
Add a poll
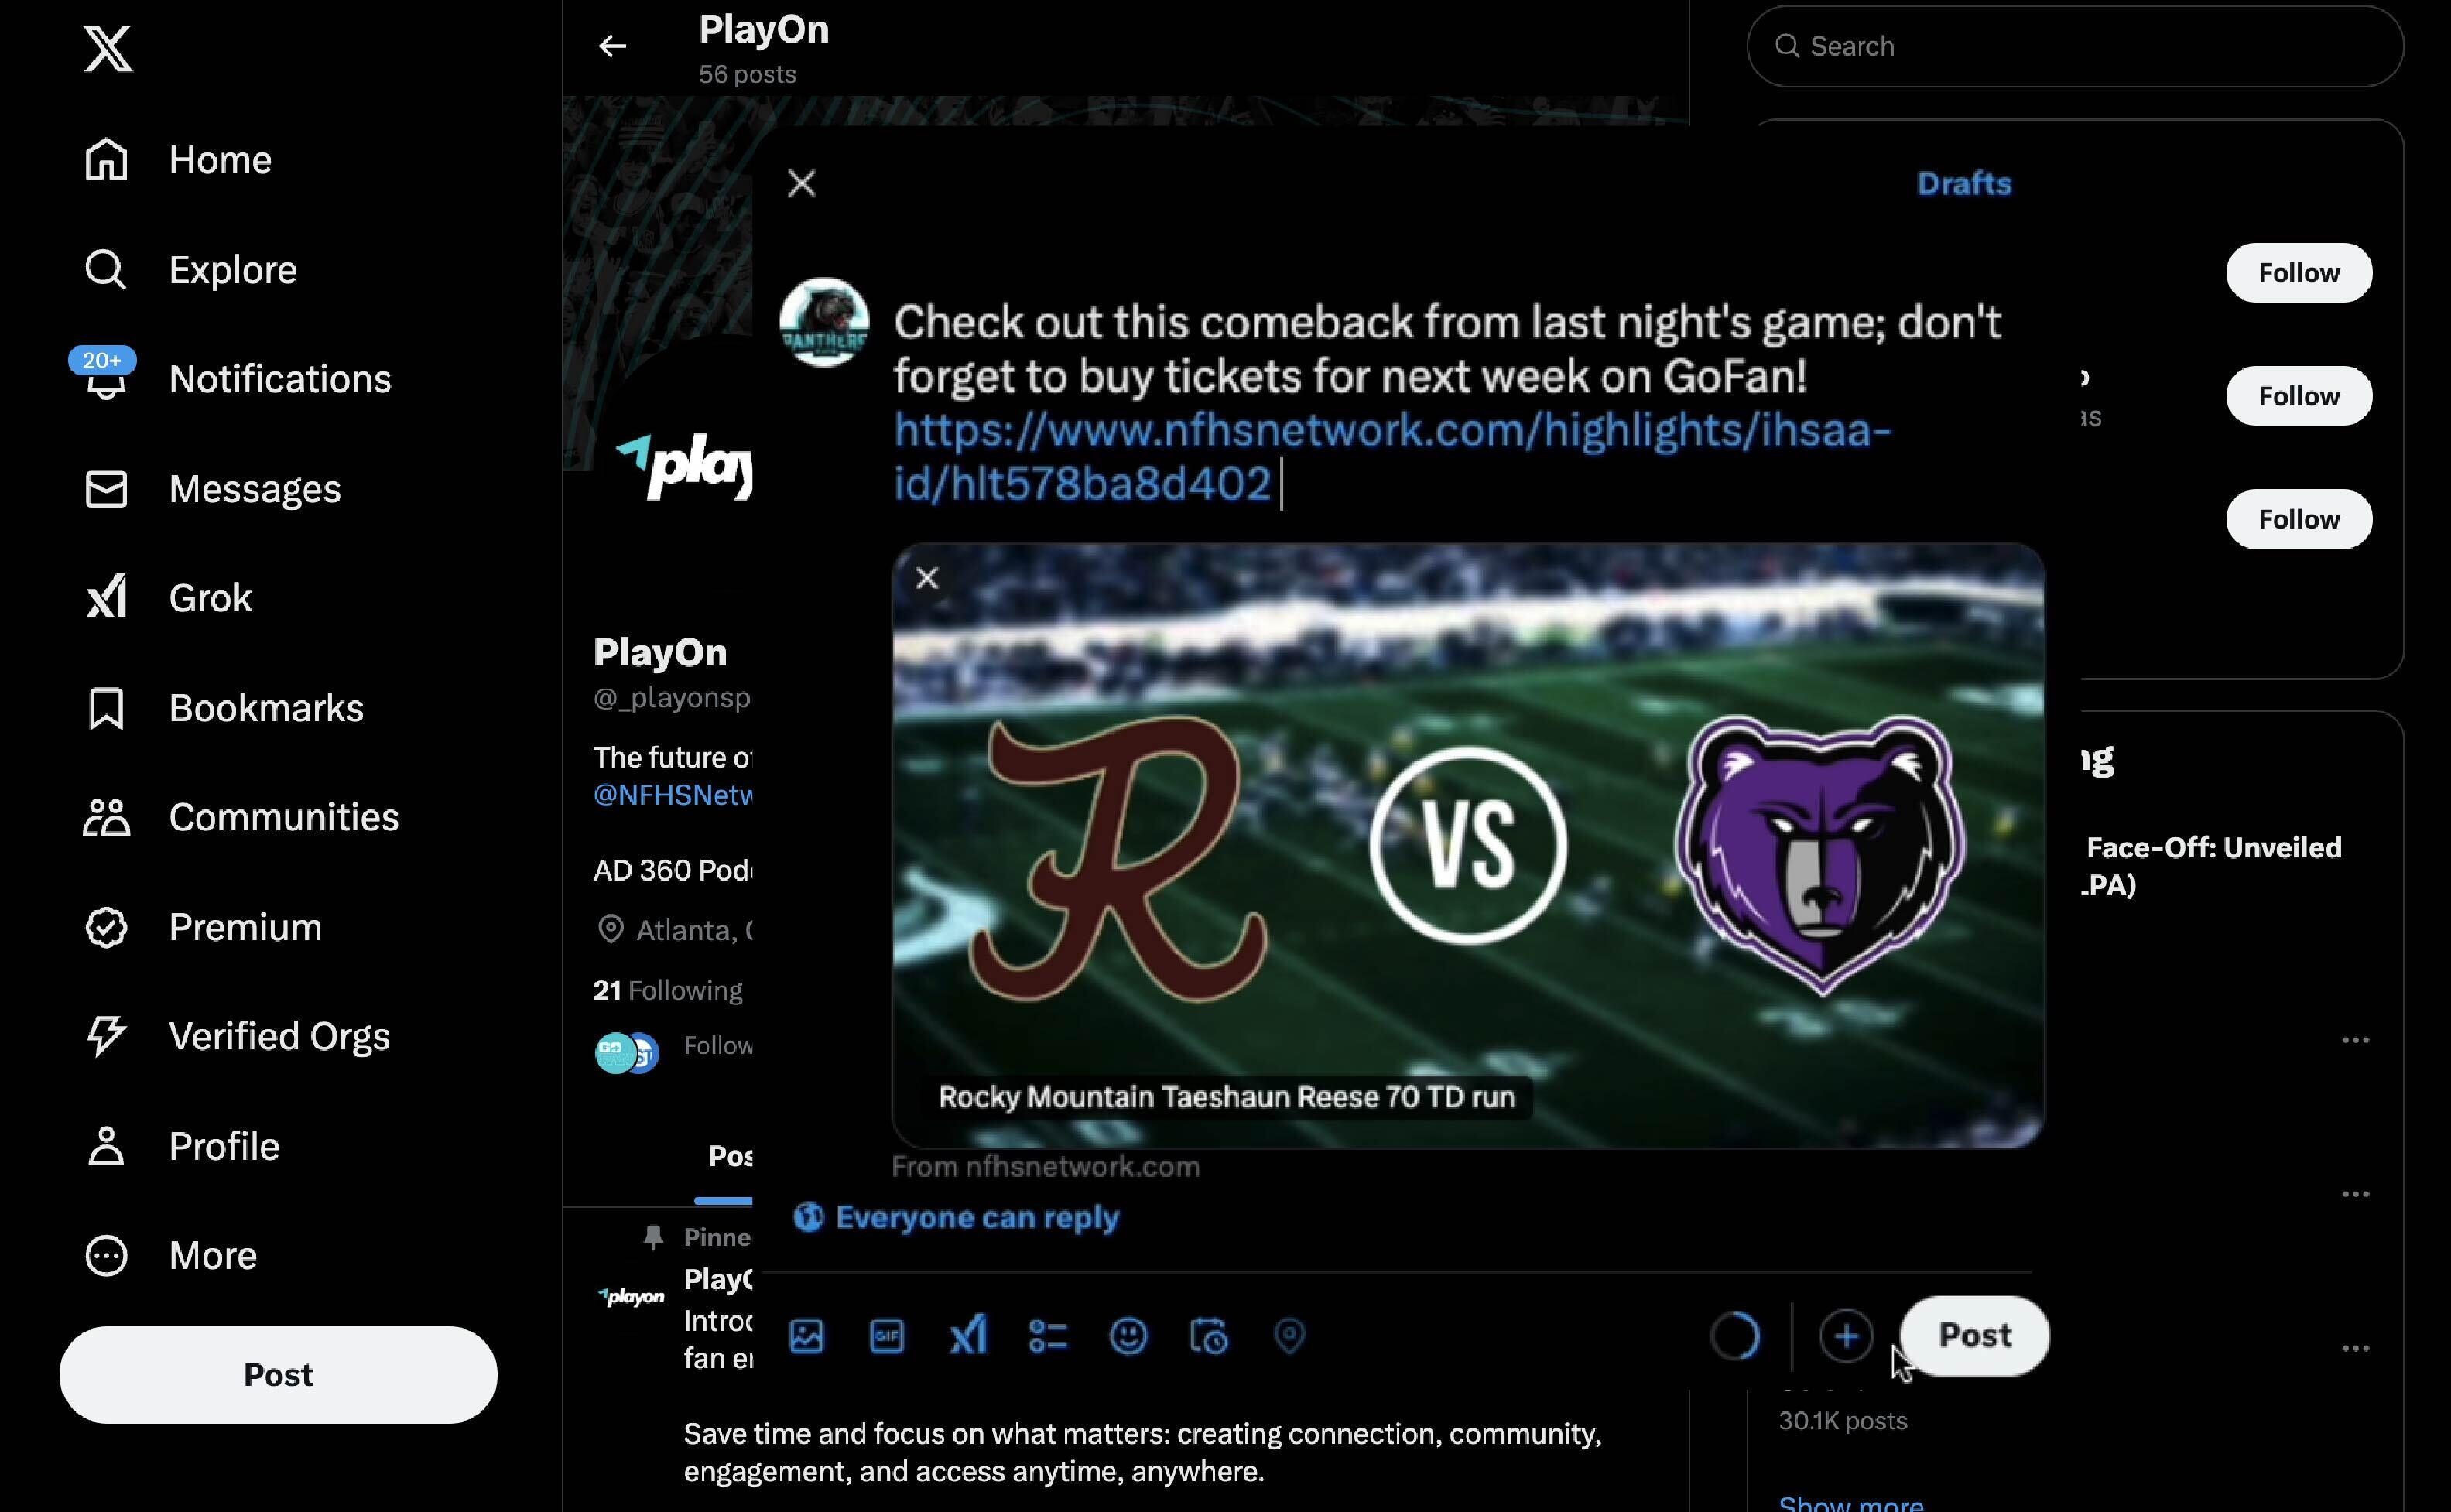(x=1048, y=1336)
